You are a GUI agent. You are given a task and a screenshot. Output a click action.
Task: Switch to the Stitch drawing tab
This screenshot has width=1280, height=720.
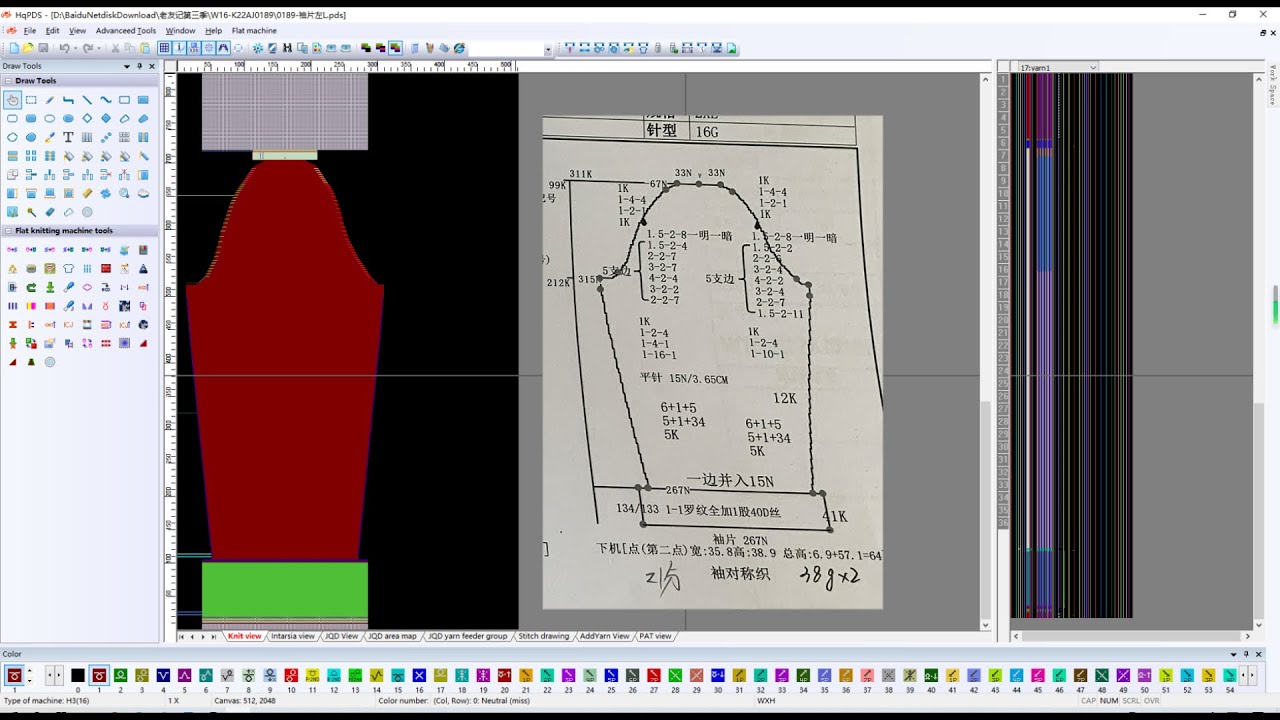544,636
